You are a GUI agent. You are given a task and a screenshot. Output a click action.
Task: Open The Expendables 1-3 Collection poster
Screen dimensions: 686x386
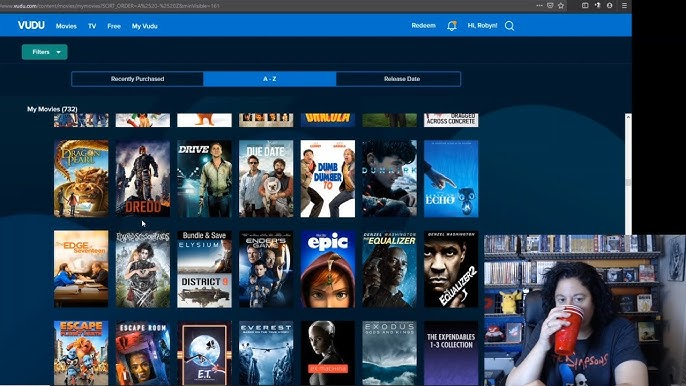point(451,353)
